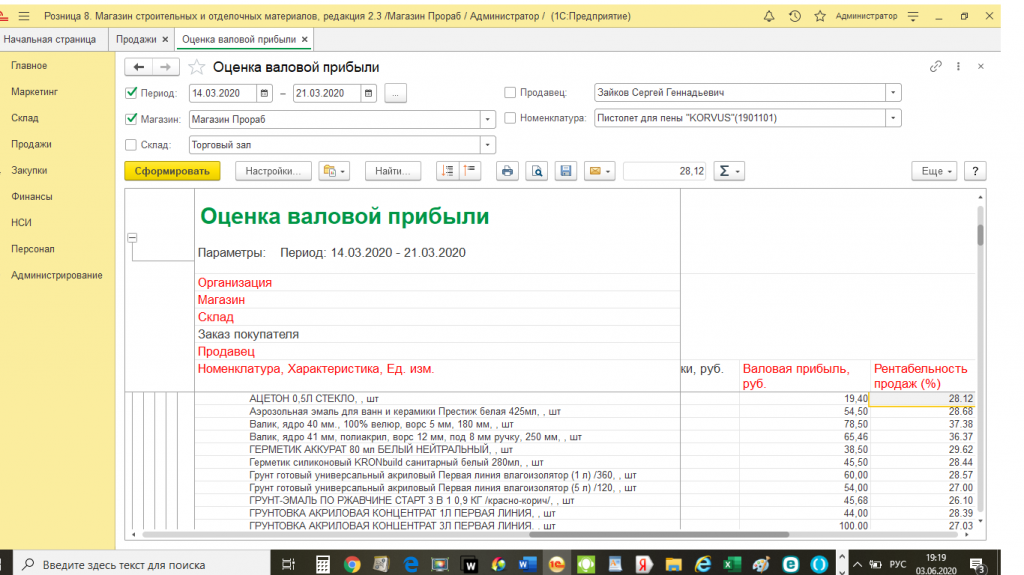Open the Торговый зал dropdown
This screenshot has width=1024, height=575.
487,144
